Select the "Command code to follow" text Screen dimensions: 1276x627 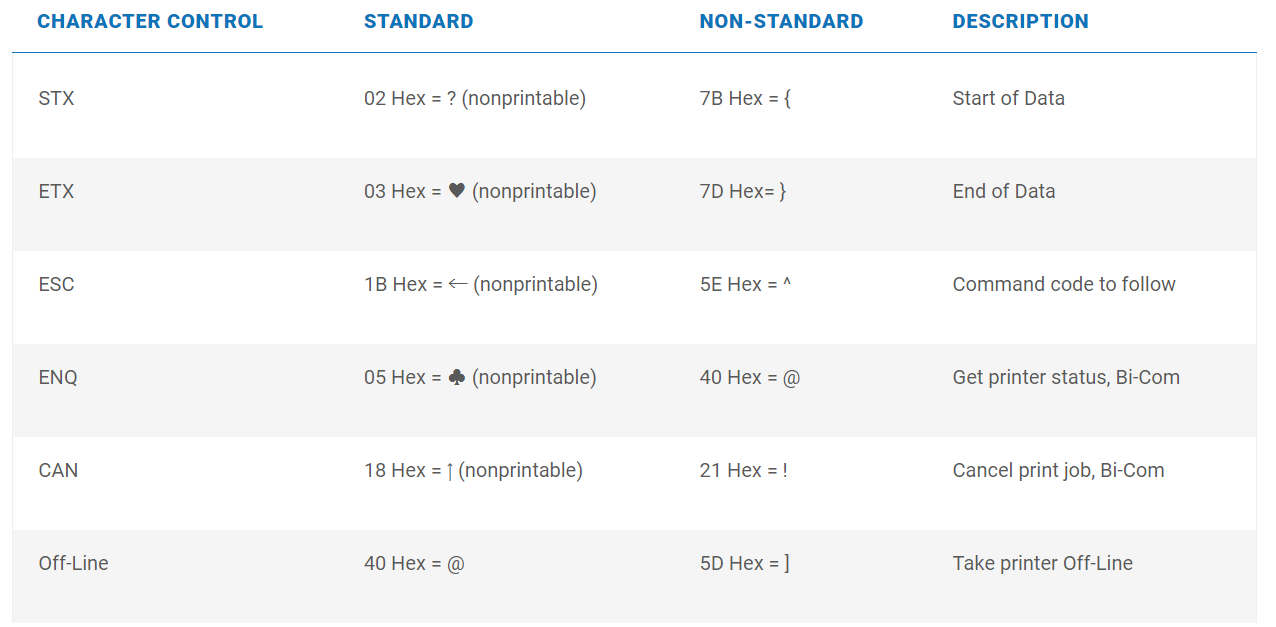point(1064,284)
